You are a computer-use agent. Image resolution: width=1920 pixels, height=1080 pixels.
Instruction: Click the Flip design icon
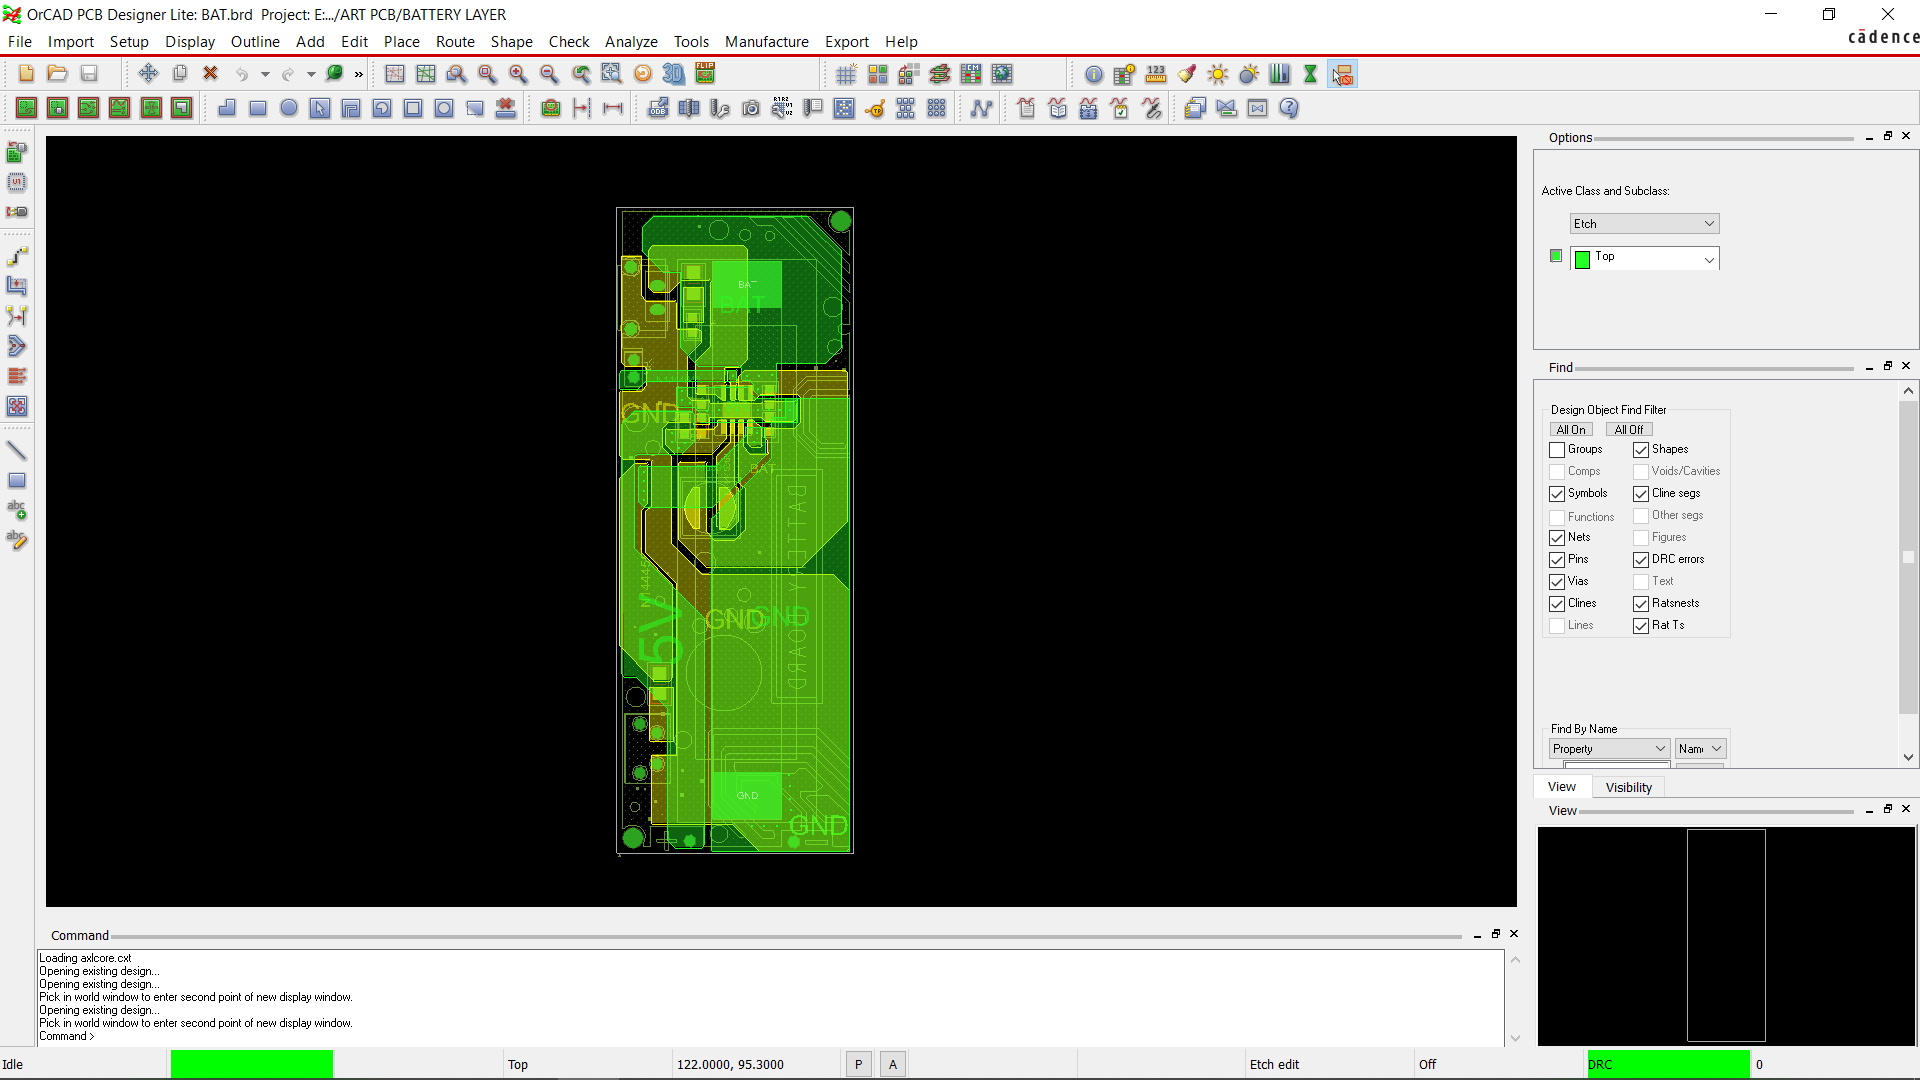pyautogui.click(x=705, y=74)
